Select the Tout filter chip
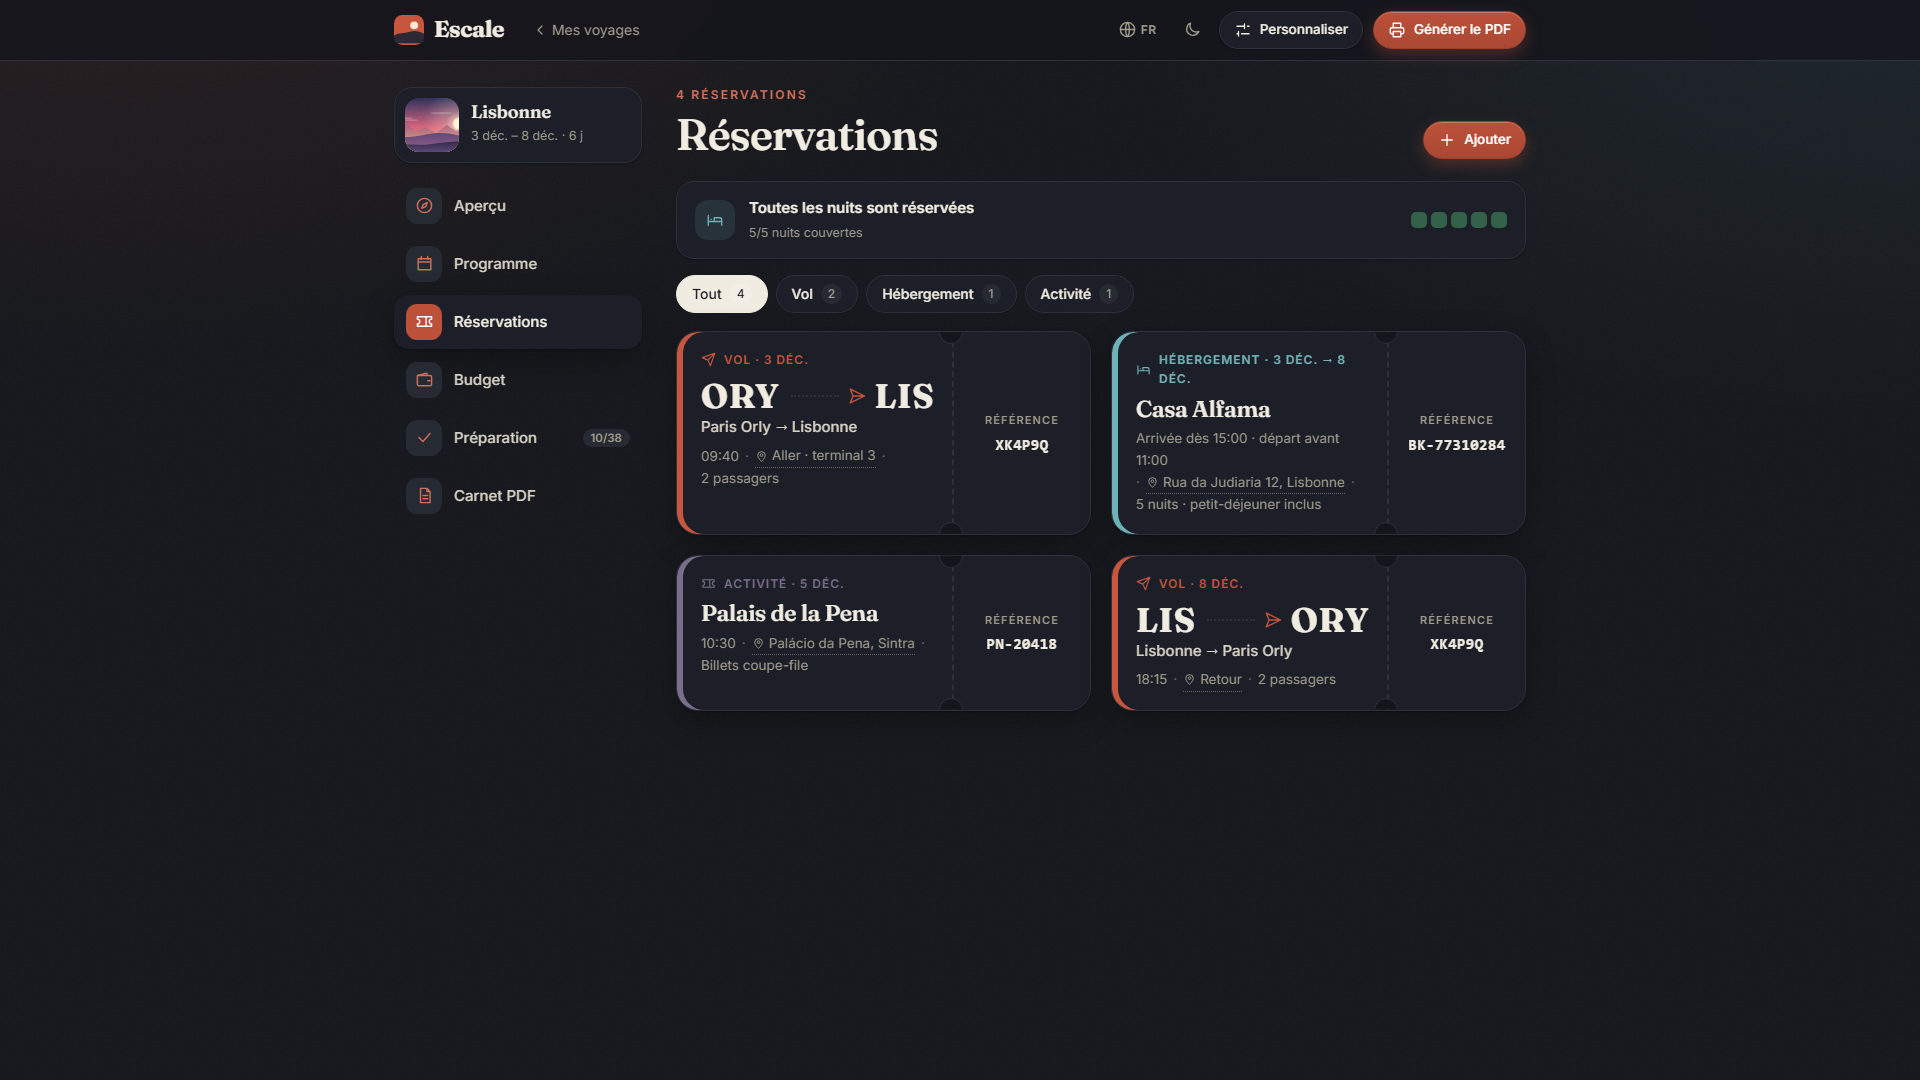 point(721,294)
